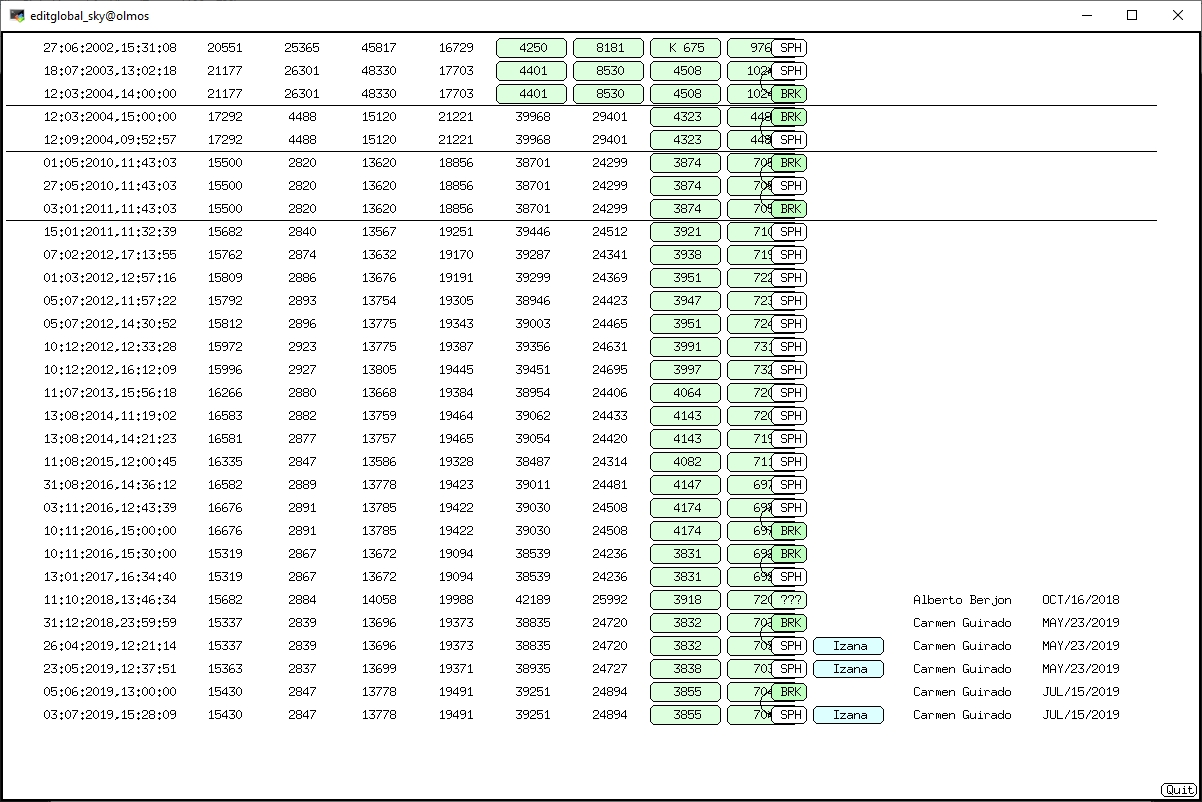
Task: Select 4323 in the 12:09:2004 row
Action: (685, 140)
